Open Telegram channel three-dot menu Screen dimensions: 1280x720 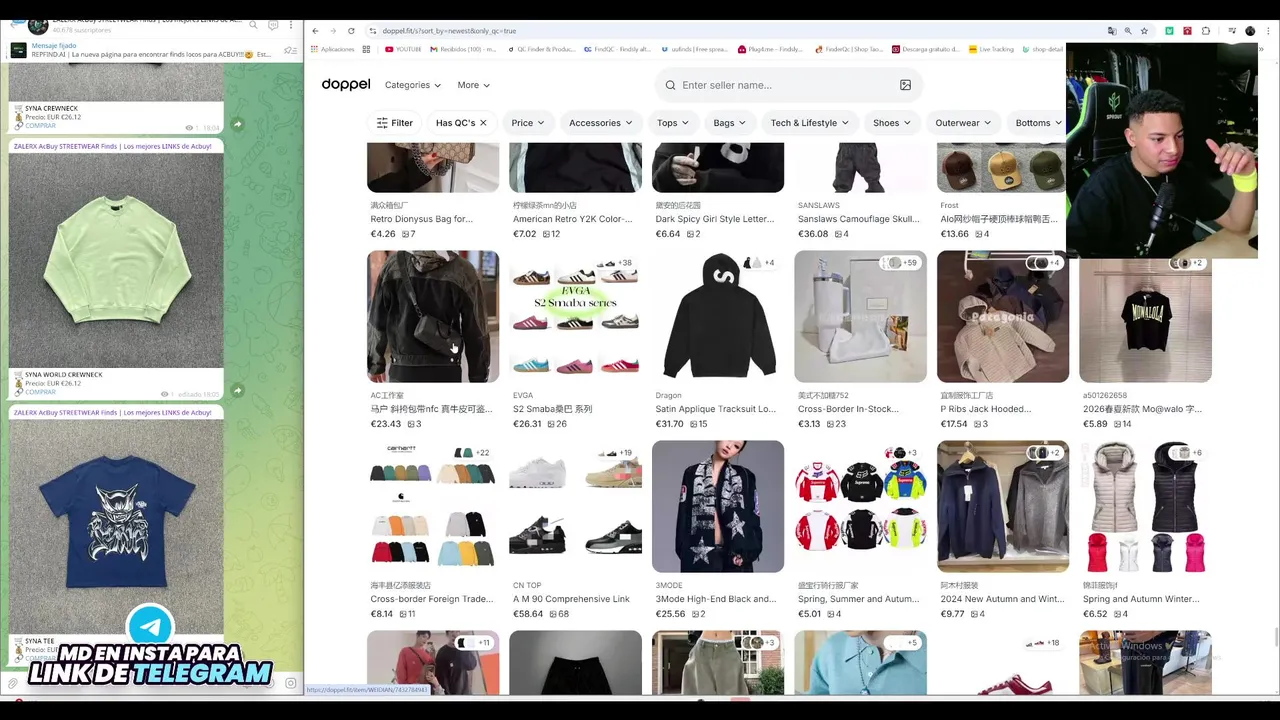pyautogui.click(x=291, y=25)
